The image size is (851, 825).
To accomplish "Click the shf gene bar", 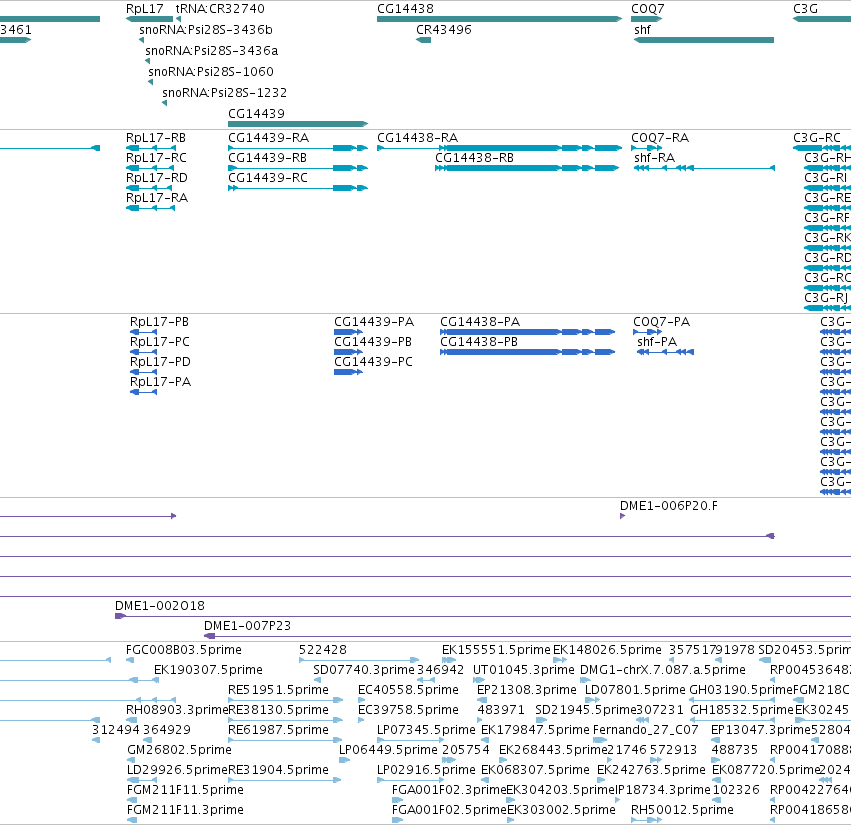I will [704, 40].
